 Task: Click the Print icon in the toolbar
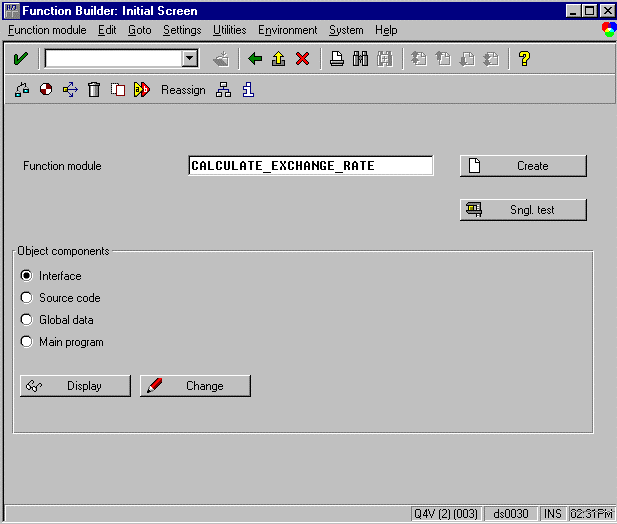point(337,59)
